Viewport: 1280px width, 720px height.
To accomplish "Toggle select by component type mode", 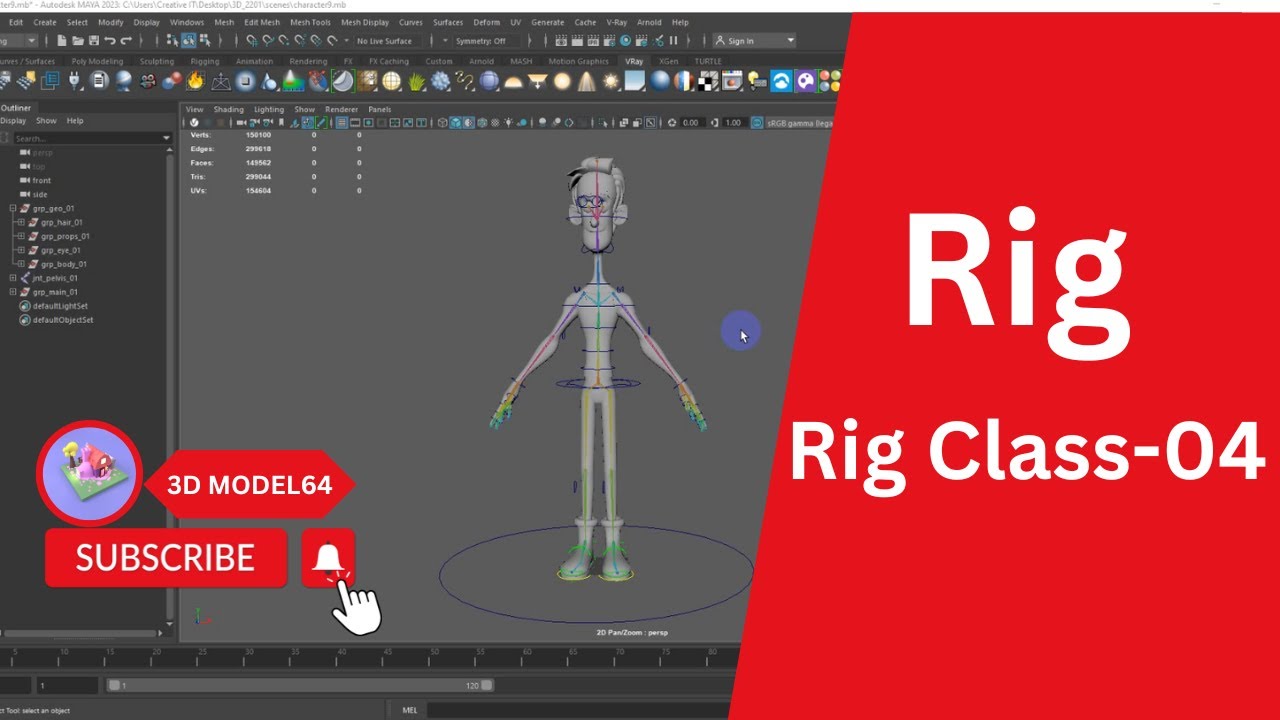I will (x=205, y=41).
